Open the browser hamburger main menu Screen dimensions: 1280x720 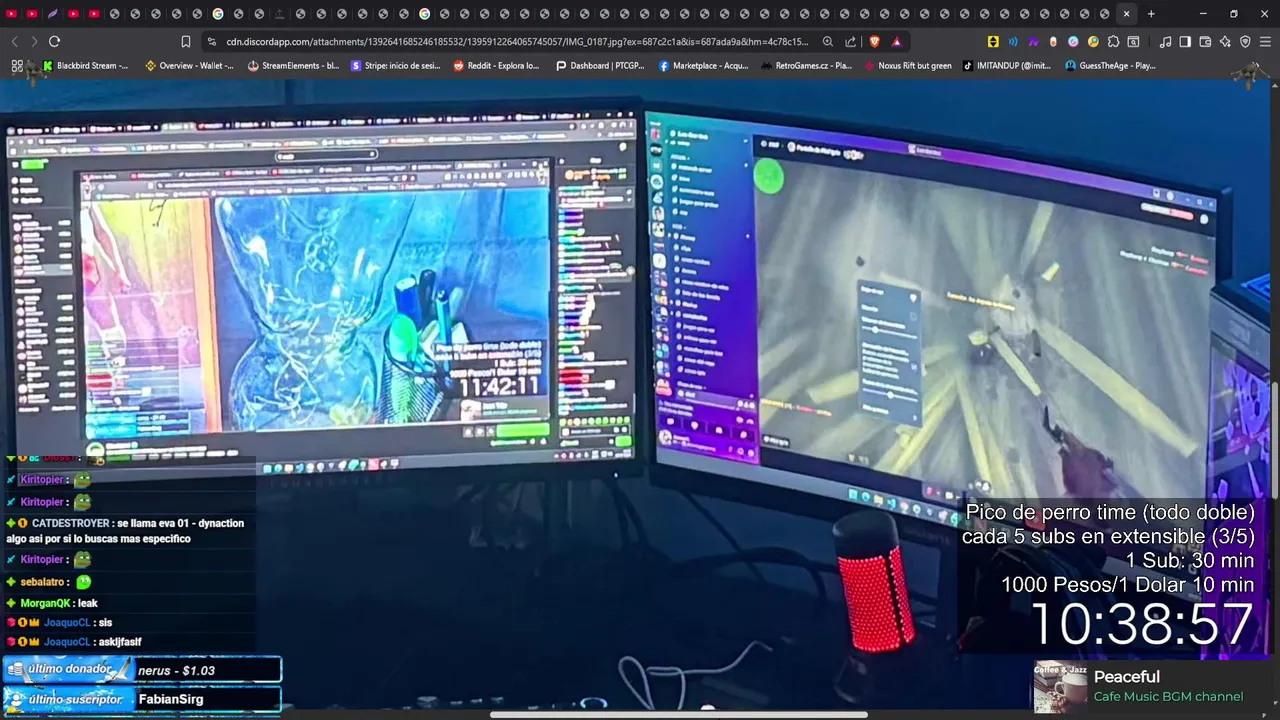pos(1265,42)
